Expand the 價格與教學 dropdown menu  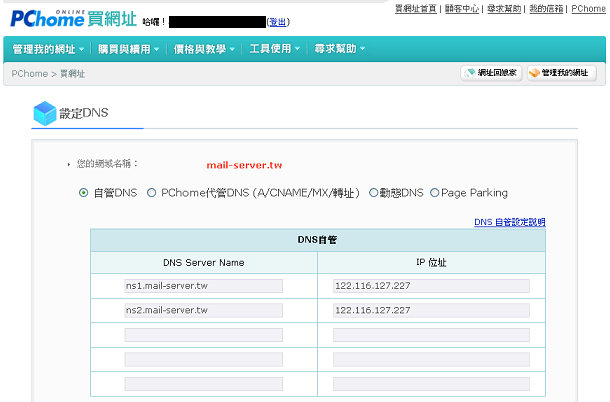[204, 49]
